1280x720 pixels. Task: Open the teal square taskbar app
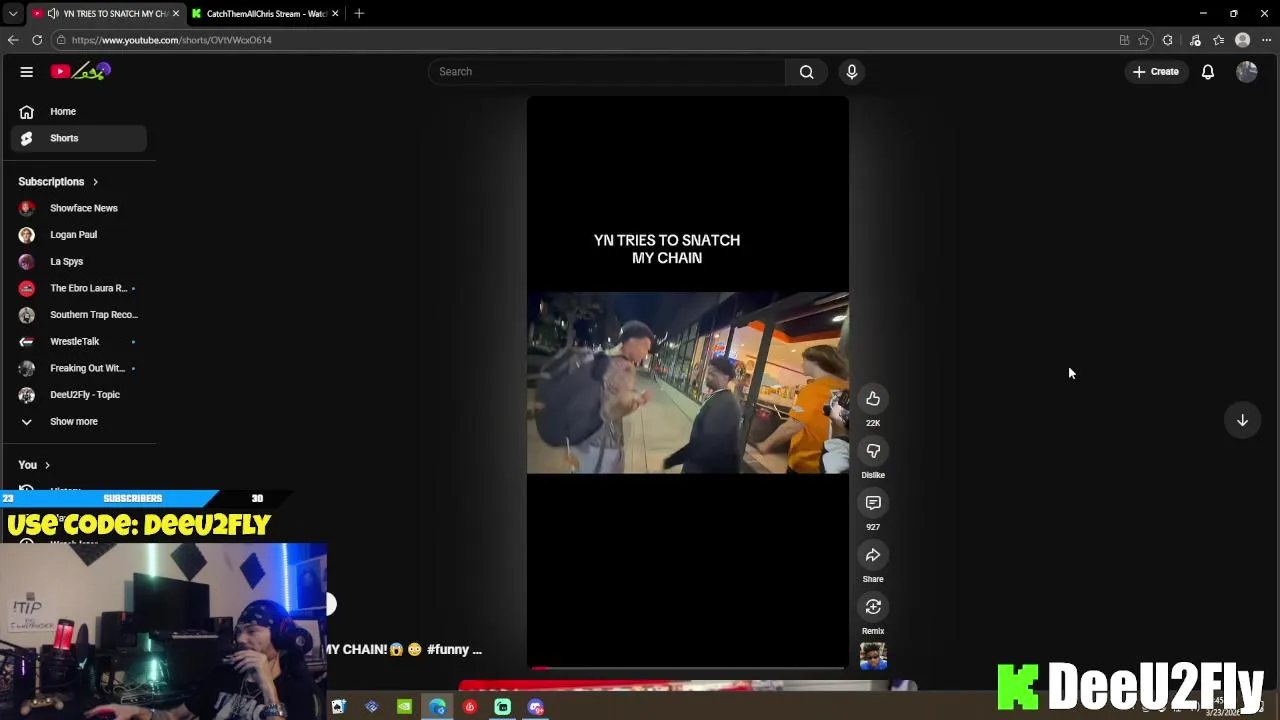tap(503, 707)
